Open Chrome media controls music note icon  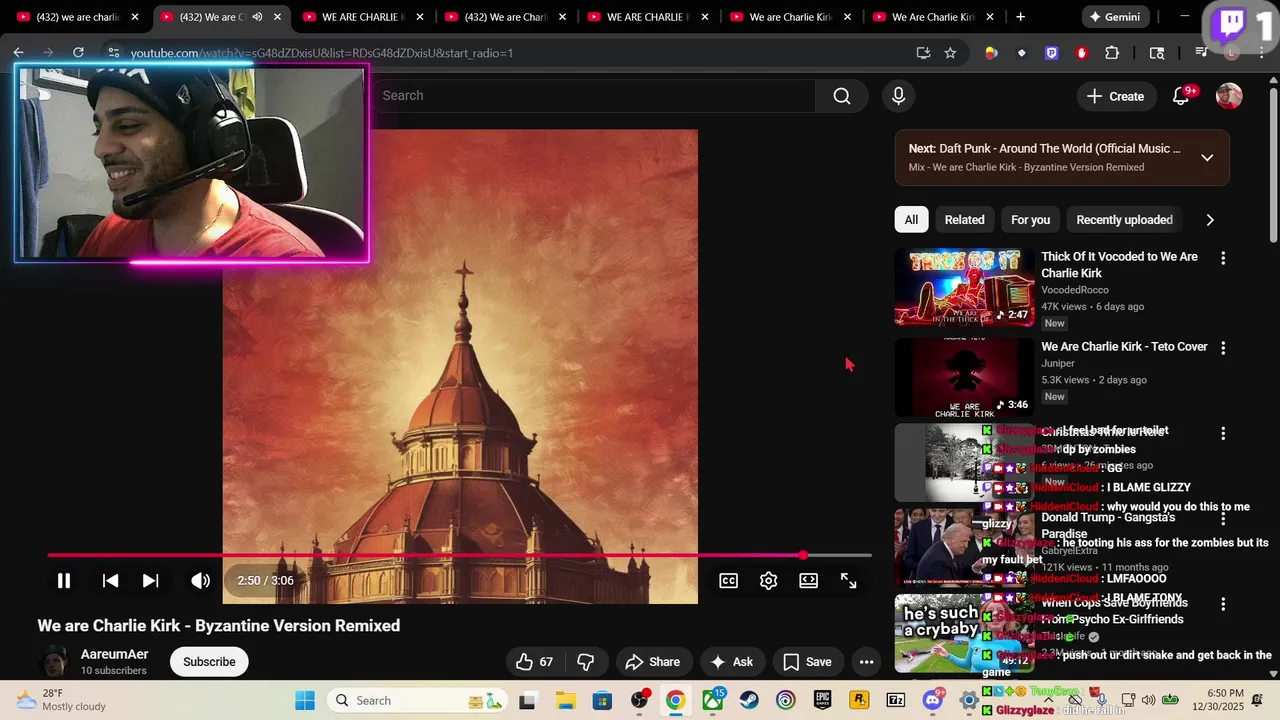tap(1202, 52)
